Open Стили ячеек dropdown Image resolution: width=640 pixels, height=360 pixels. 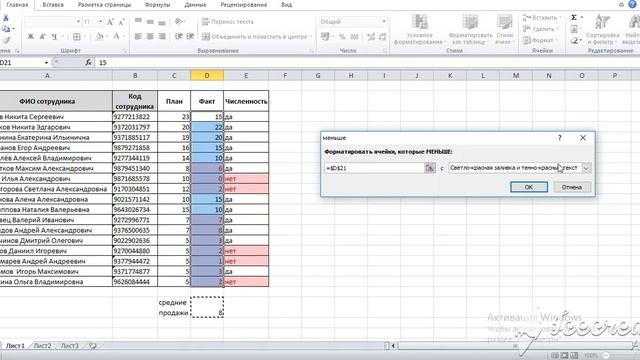[505, 29]
